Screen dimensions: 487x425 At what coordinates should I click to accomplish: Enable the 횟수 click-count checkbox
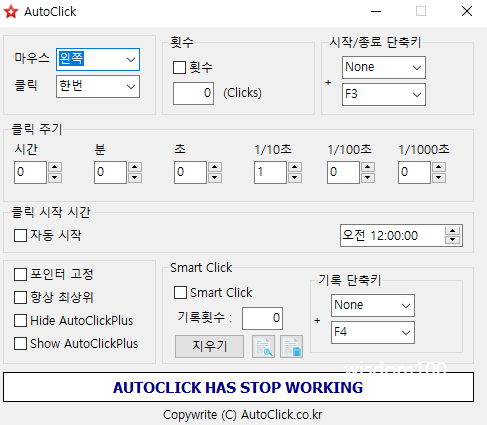pyautogui.click(x=179, y=68)
